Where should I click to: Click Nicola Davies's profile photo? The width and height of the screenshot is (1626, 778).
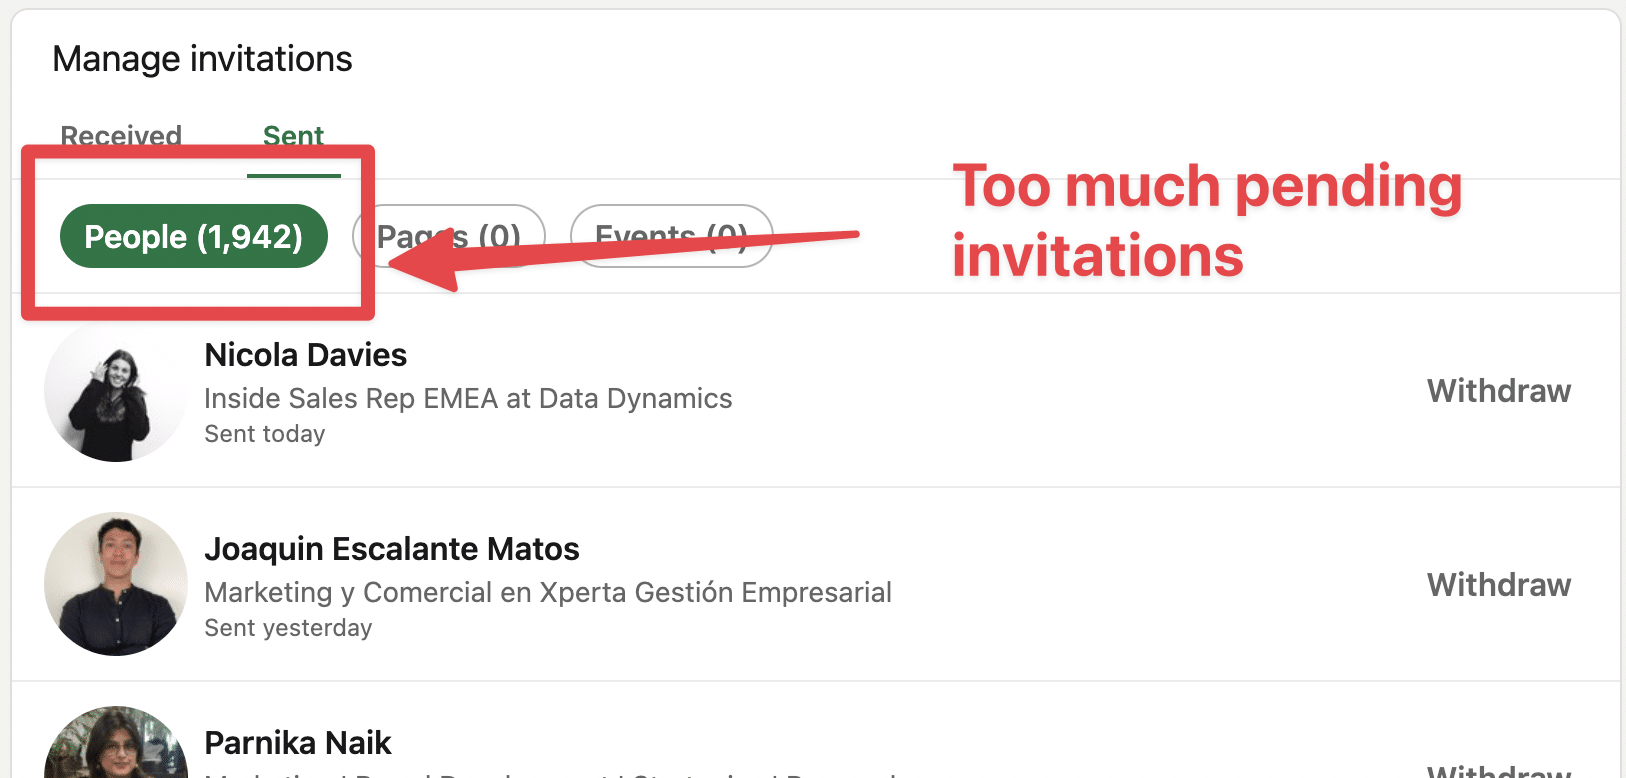click(115, 391)
